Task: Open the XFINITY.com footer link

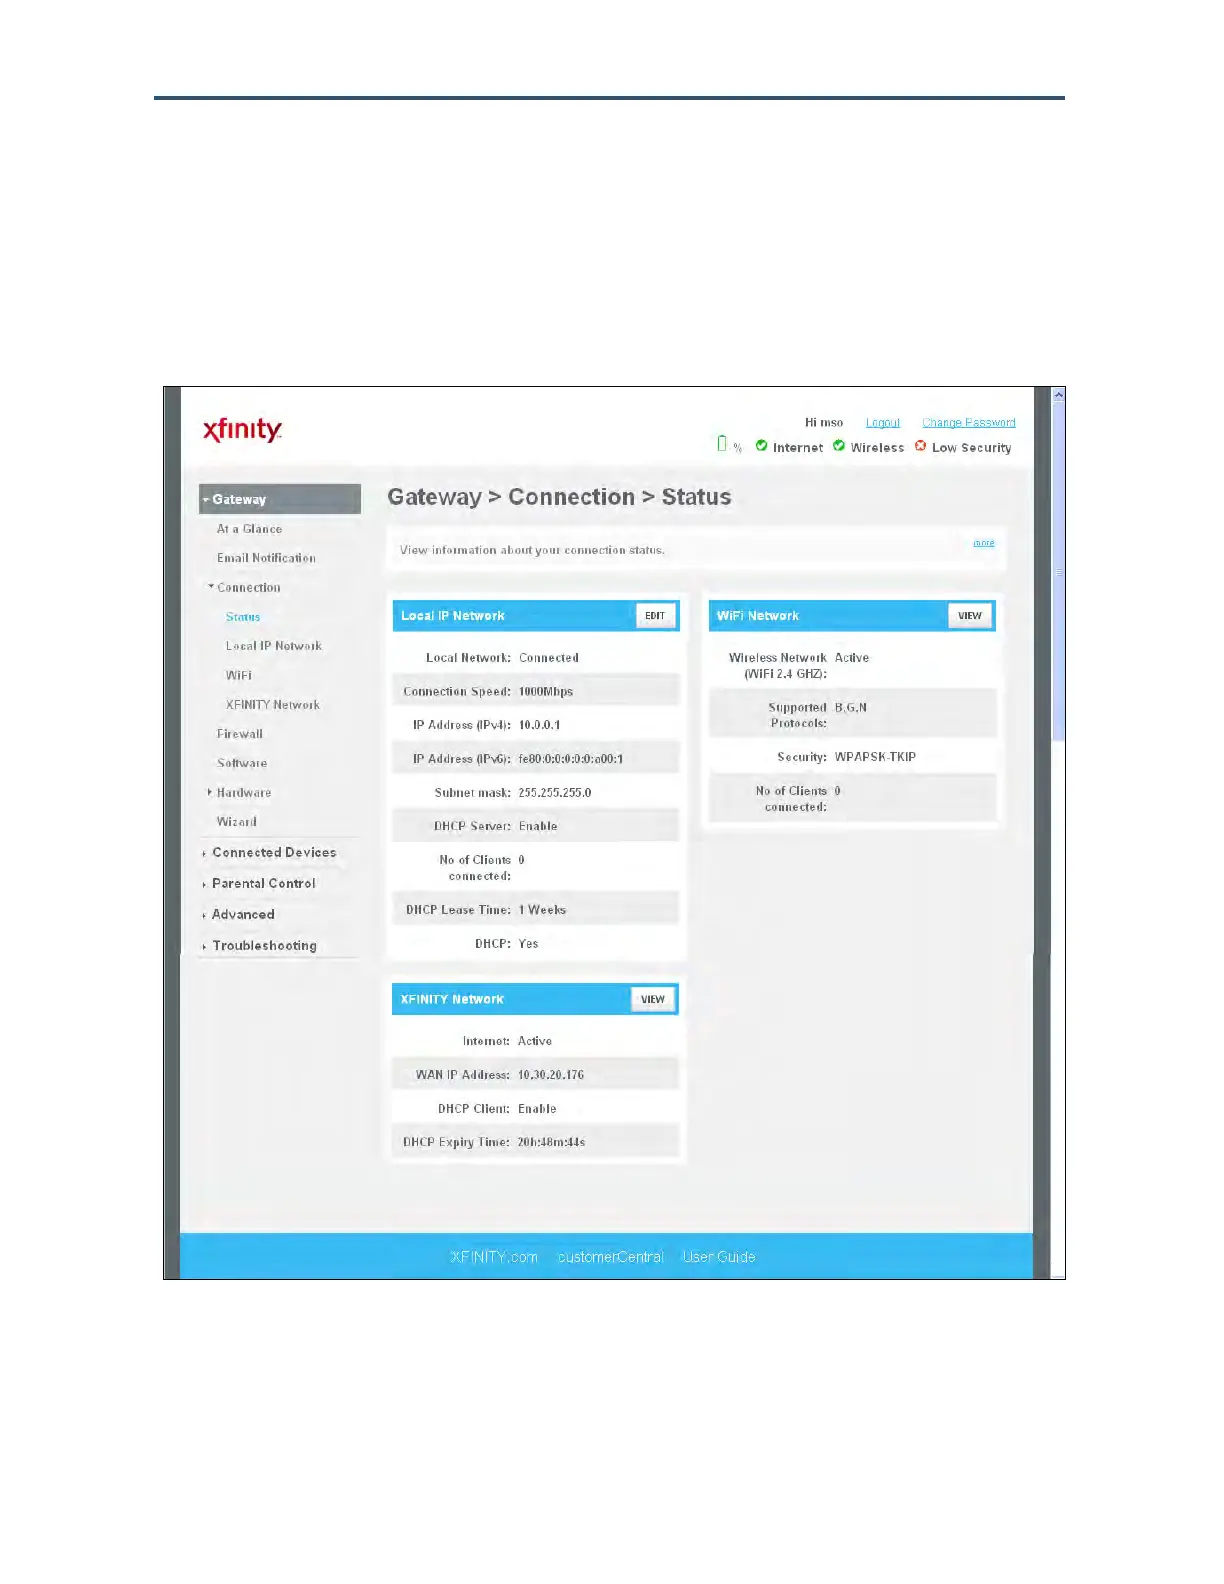Action: [x=494, y=1257]
